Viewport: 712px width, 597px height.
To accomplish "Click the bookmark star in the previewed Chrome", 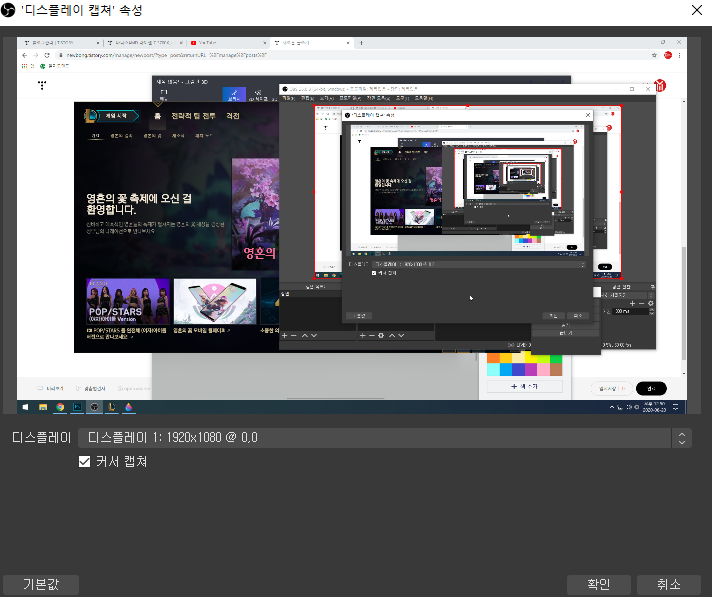I will click(x=654, y=55).
